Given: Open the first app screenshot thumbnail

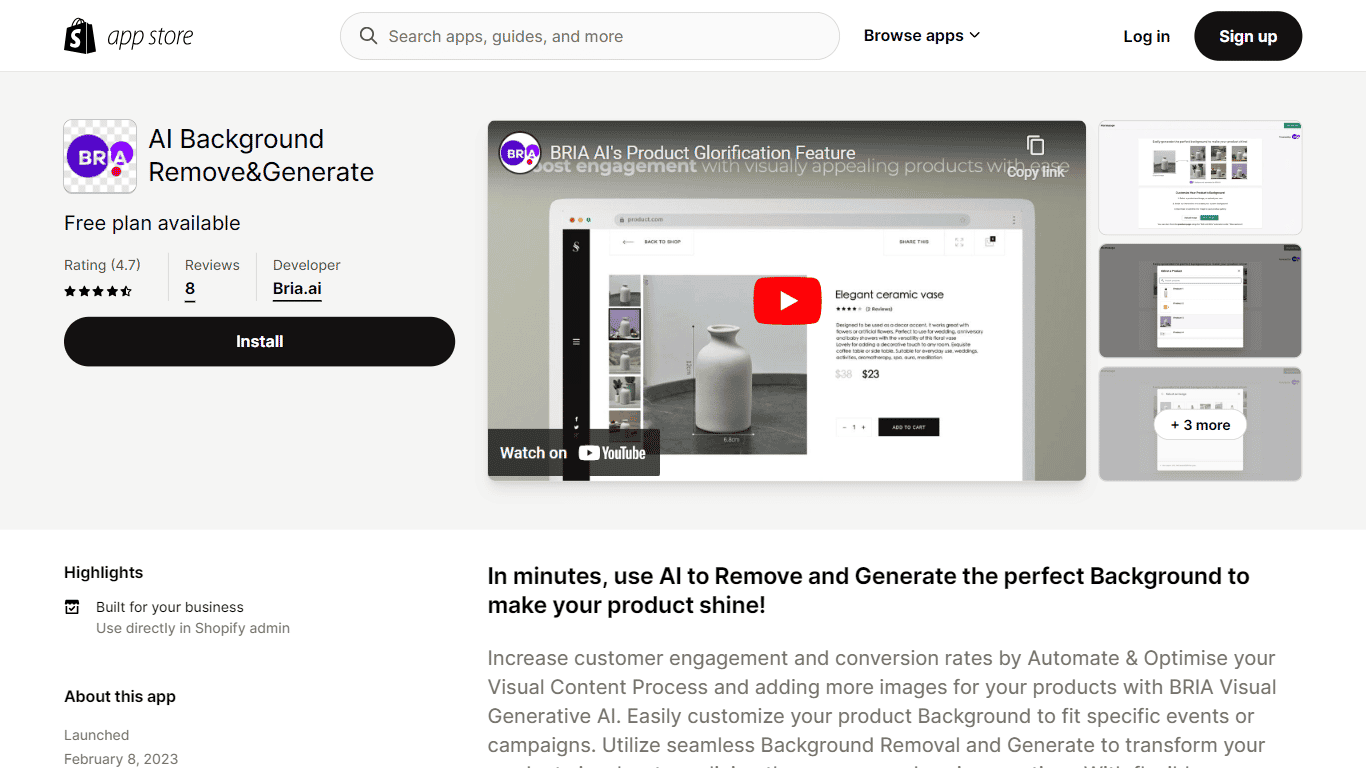Looking at the screenshot, I should tap(1199, 177).
